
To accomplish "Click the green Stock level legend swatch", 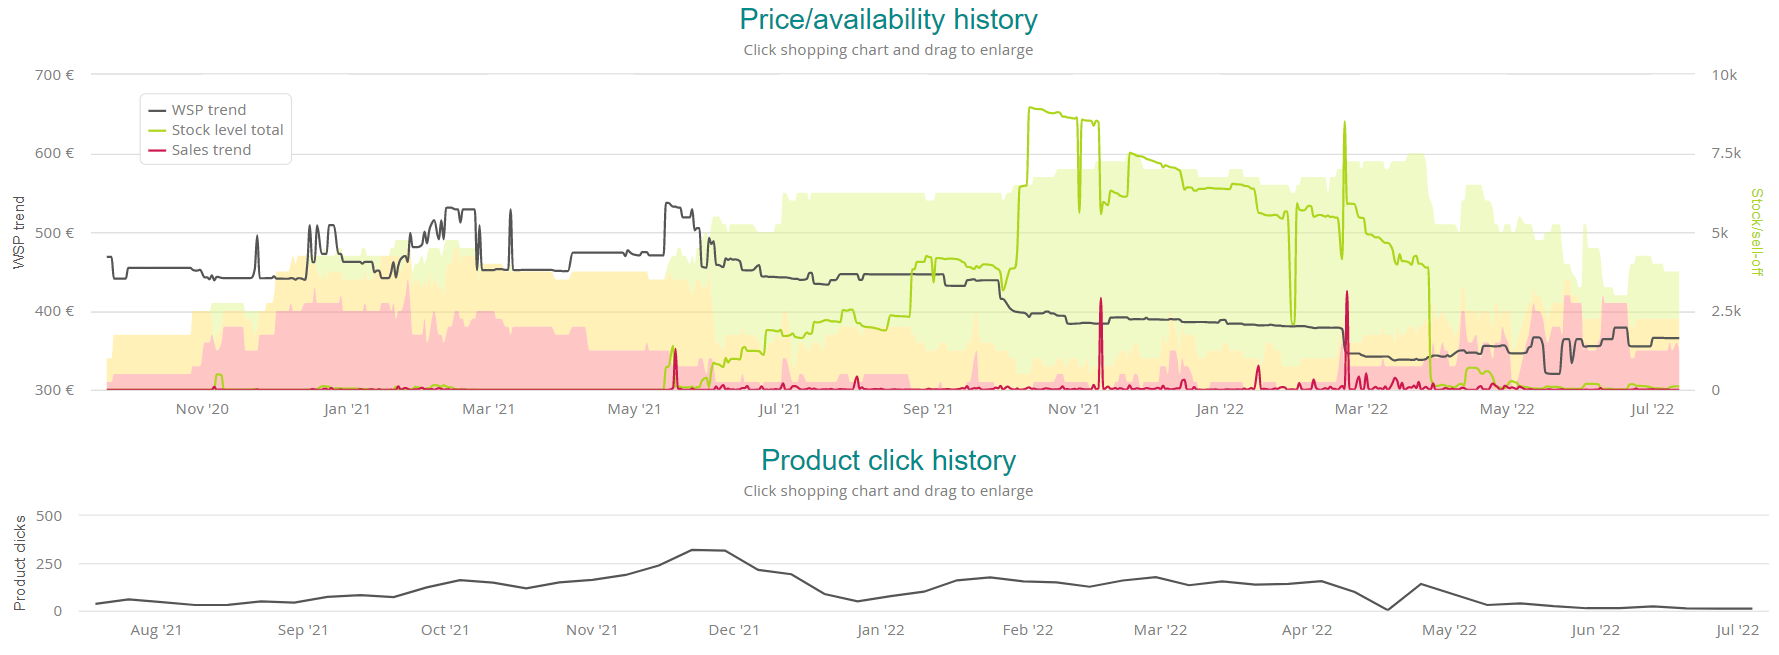I will [157, 130].
